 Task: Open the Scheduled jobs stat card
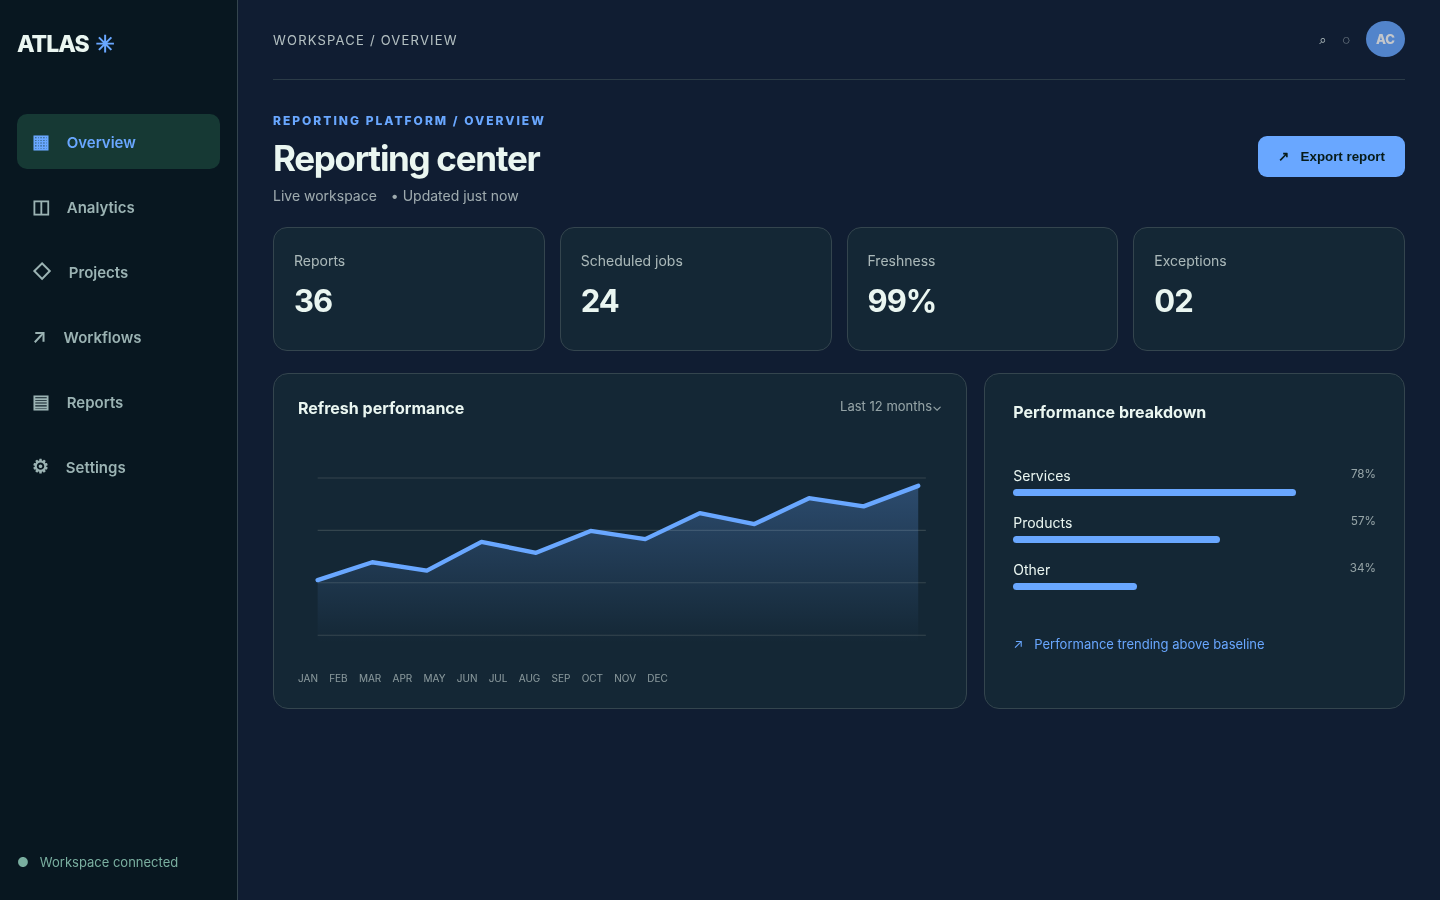click(x=696, y=289)
